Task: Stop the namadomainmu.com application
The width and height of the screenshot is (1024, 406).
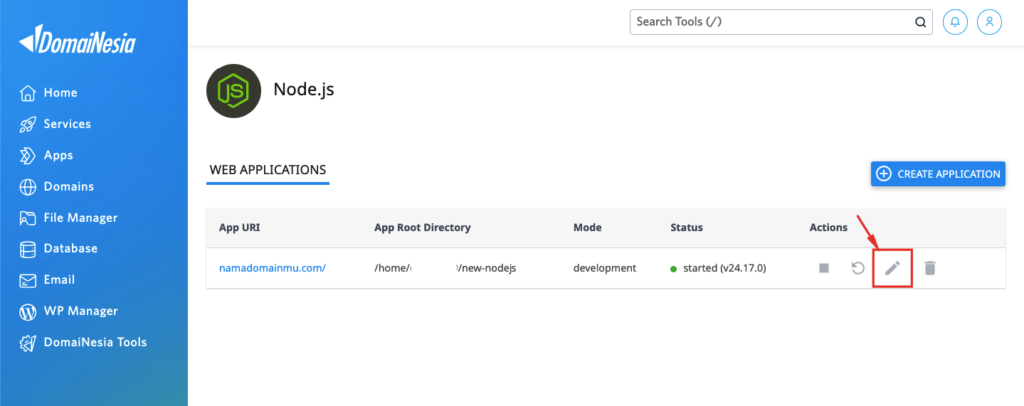Action: [824, 268]
